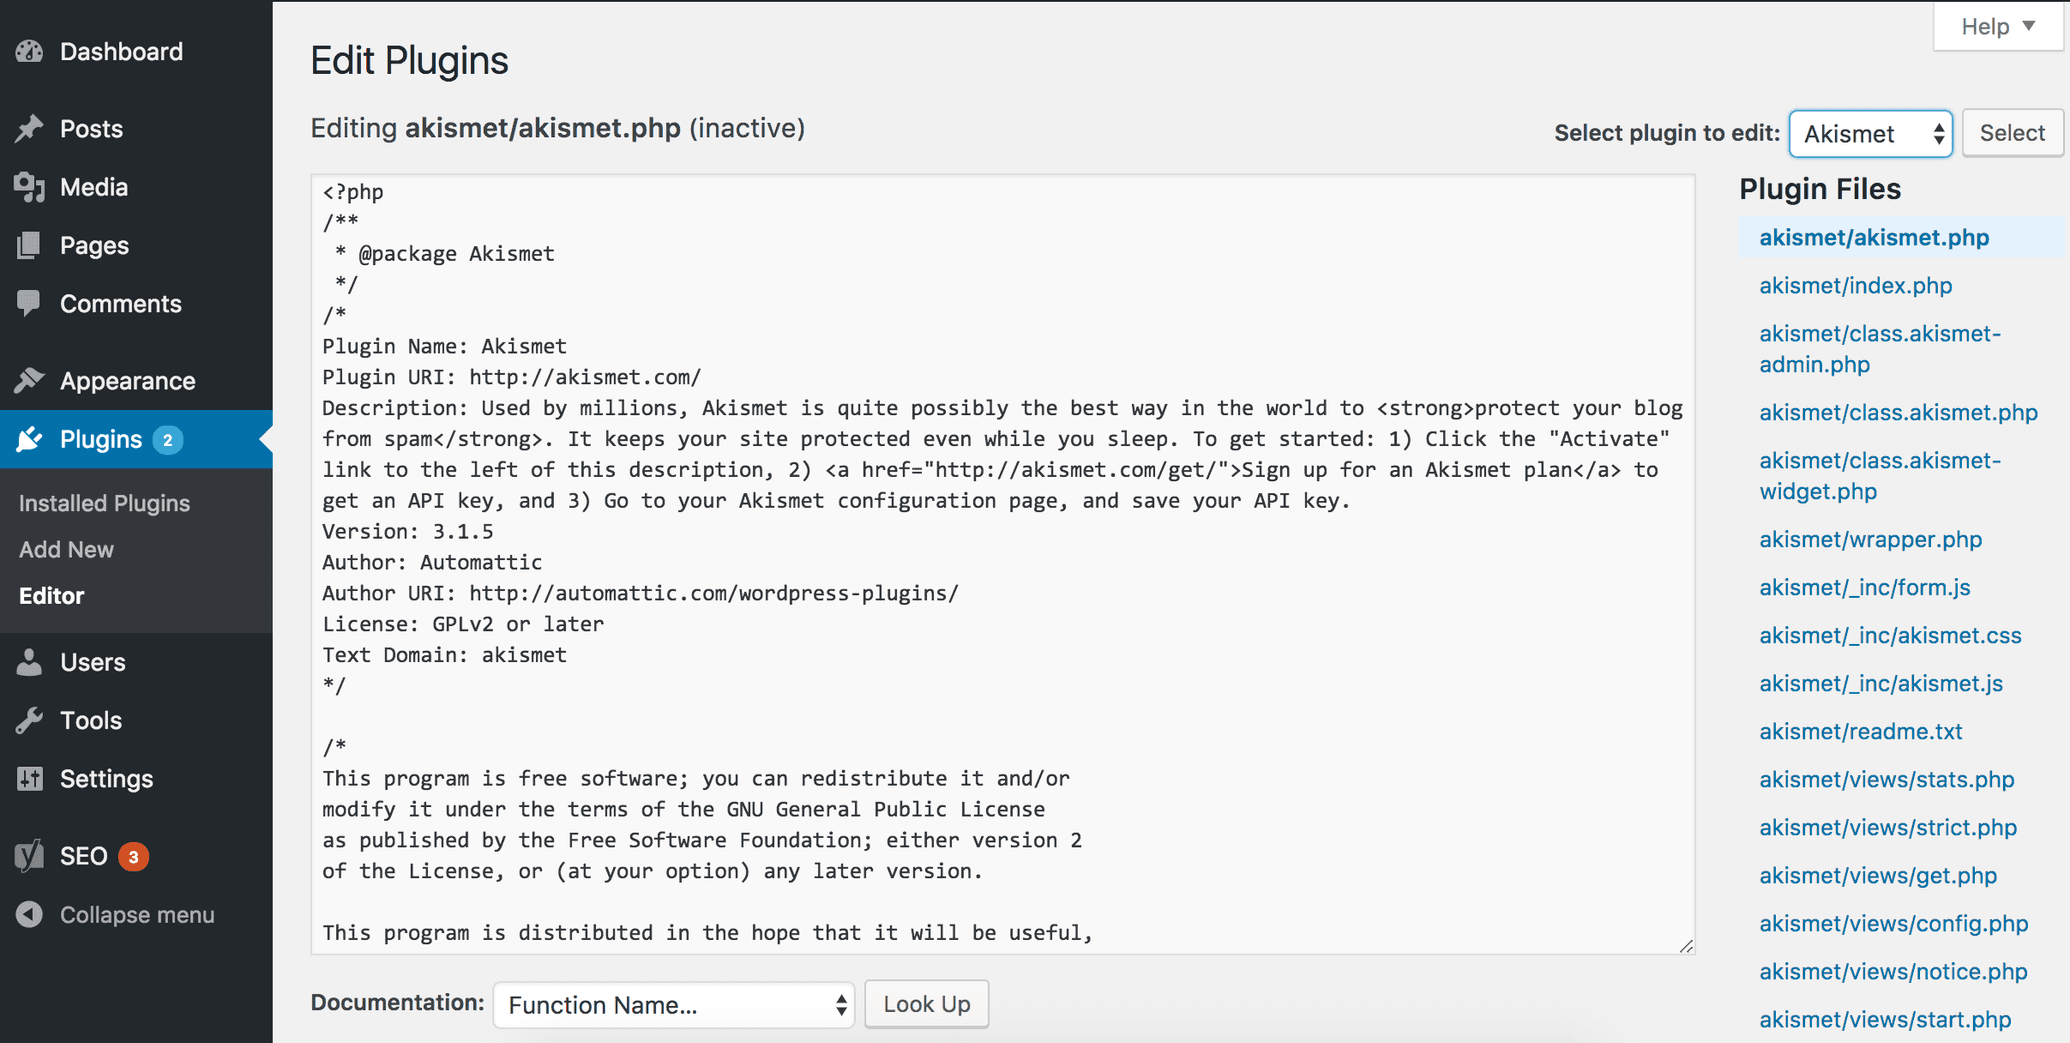This screenshot has width=2070, height=1043.
Task: Click the Pages icon in sidebar
Action: tap(30, 245)
